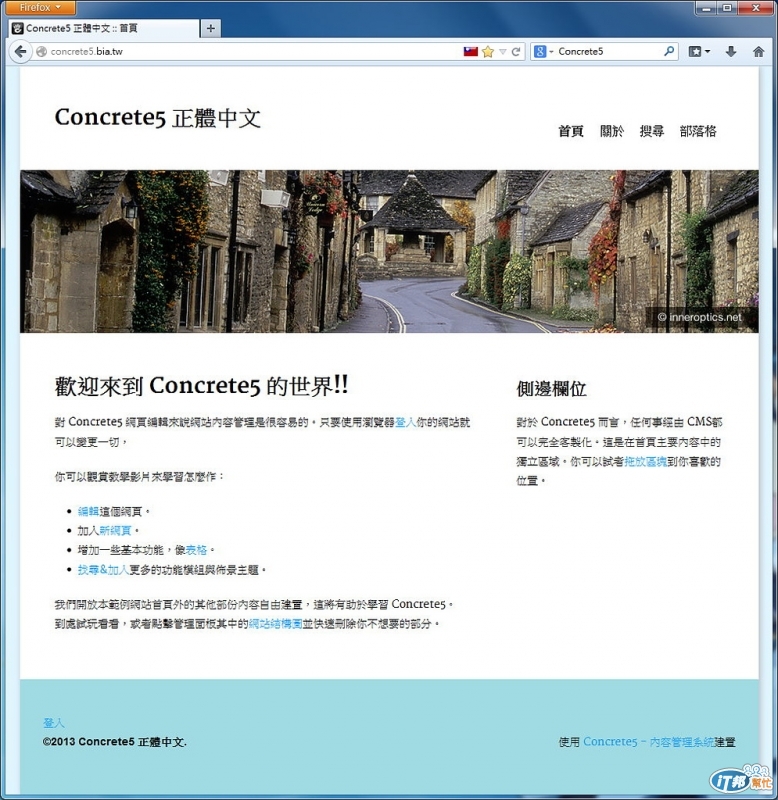Open the orange Firefox menu button
The width and height of the screenshot is (778, 800).
(x=41, y=7)
